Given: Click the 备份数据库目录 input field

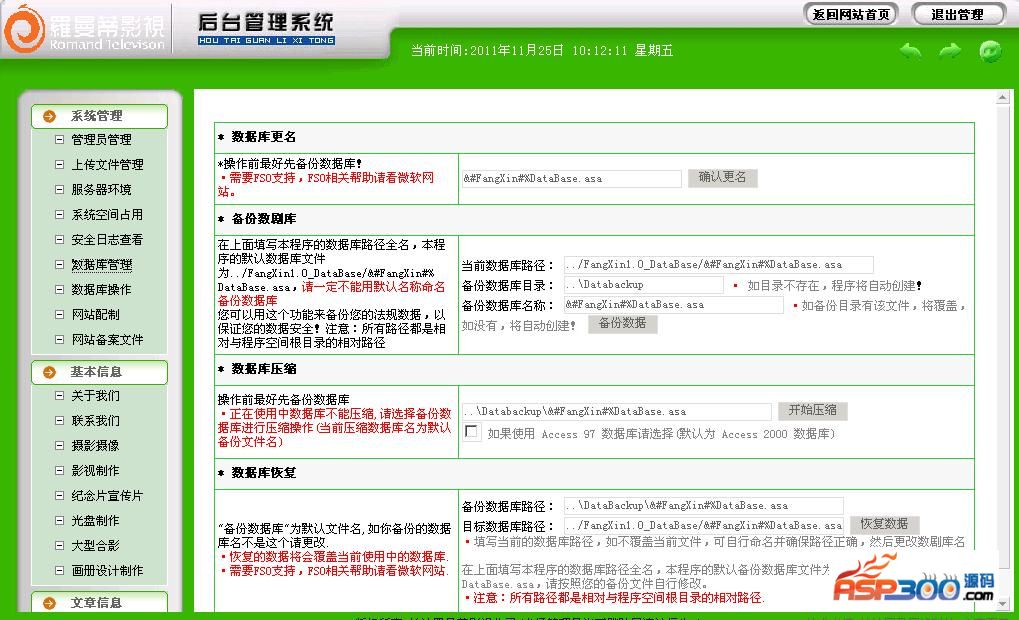Looking at the screenshot, I should tap(643, 285).
